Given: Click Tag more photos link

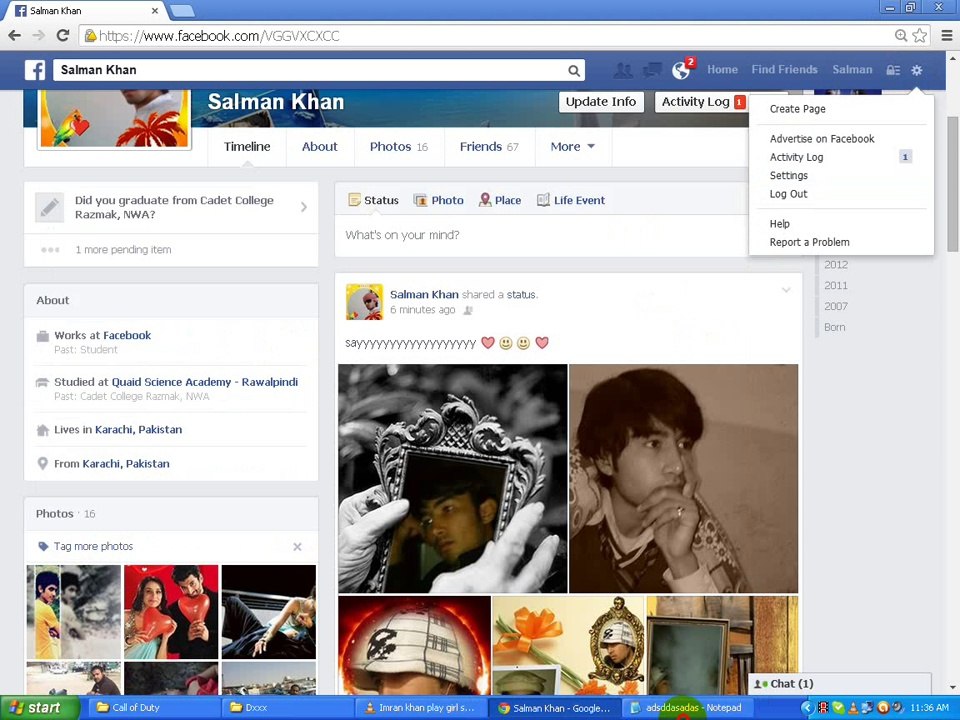Looking at the screenshot, I should pos(93,547).
